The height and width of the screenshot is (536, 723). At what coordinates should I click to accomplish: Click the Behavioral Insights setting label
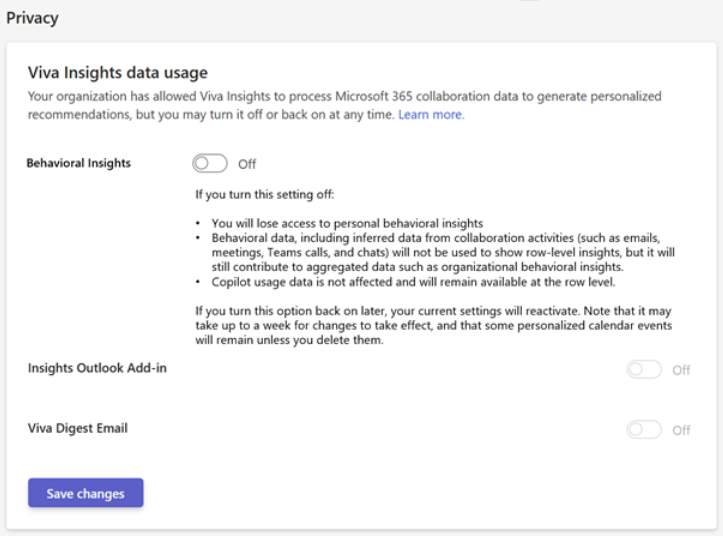[78, 163]
